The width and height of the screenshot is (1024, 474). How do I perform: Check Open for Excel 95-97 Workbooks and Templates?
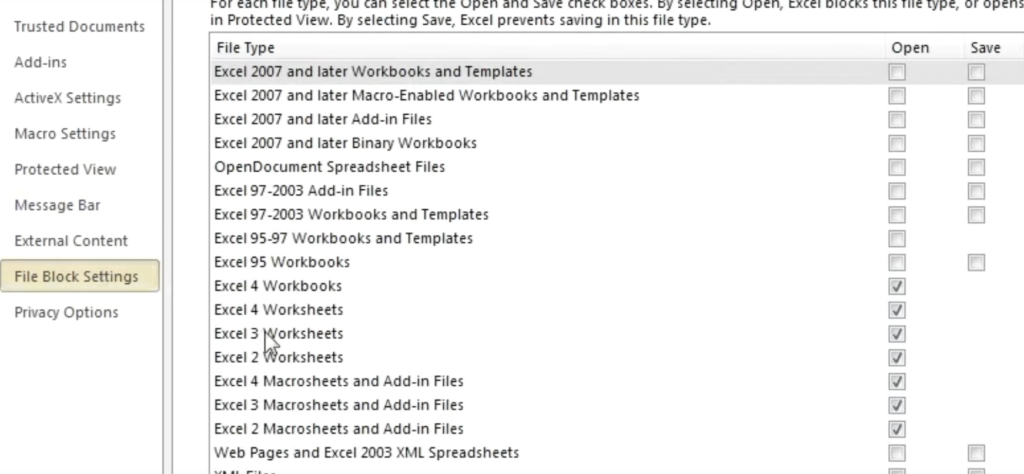point(897,239)
